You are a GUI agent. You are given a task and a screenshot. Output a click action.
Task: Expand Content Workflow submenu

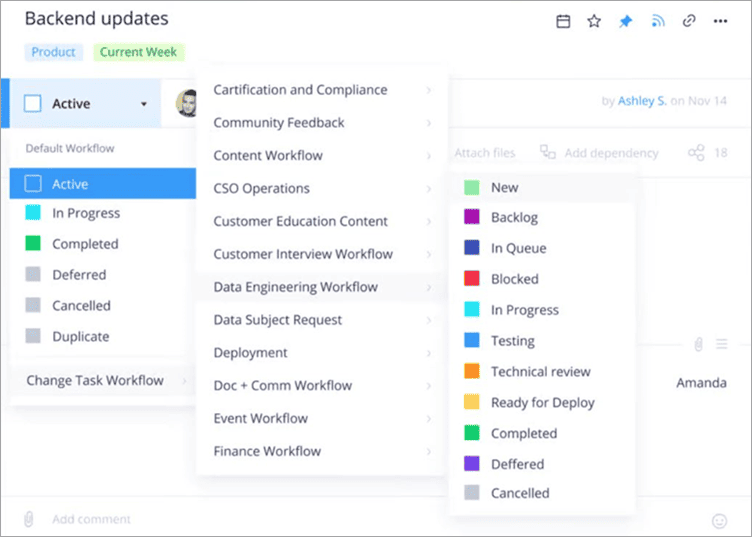click(x=321, y=156)
